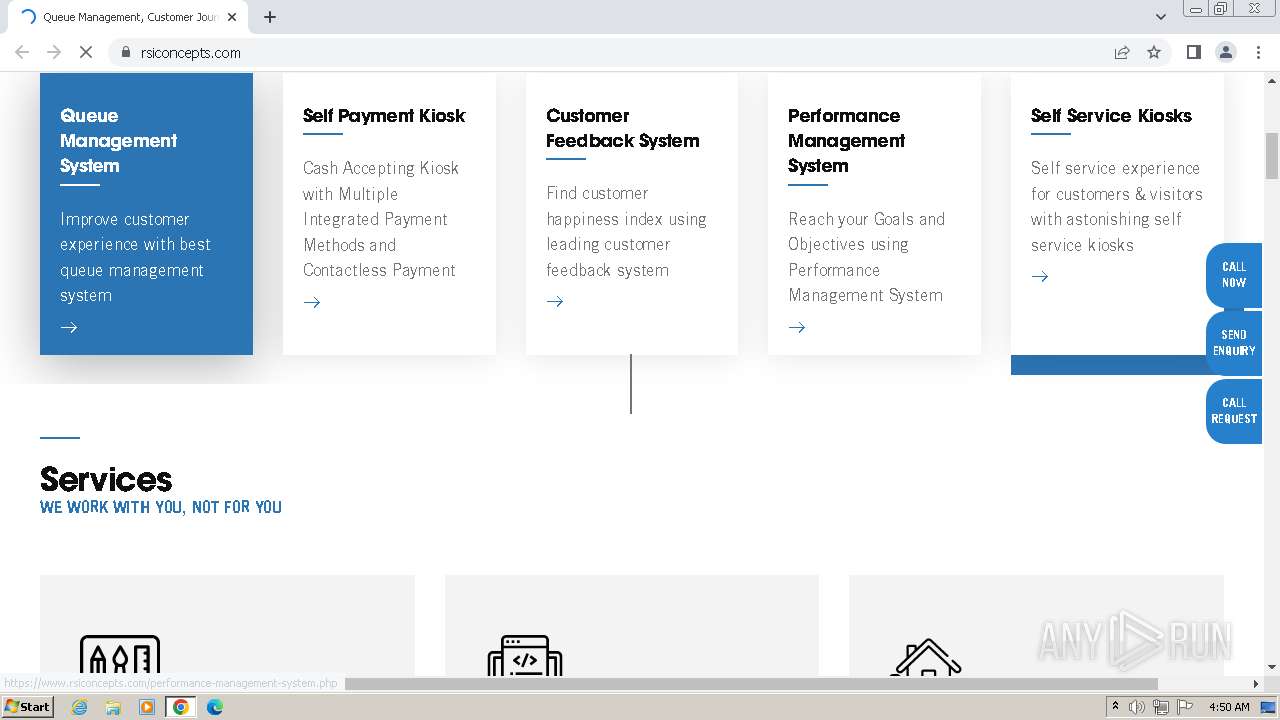The width and height of the screenshot is (1280, 720).
Task: Click the arrow under Queue Management System
Action: [x=69, y=328]
